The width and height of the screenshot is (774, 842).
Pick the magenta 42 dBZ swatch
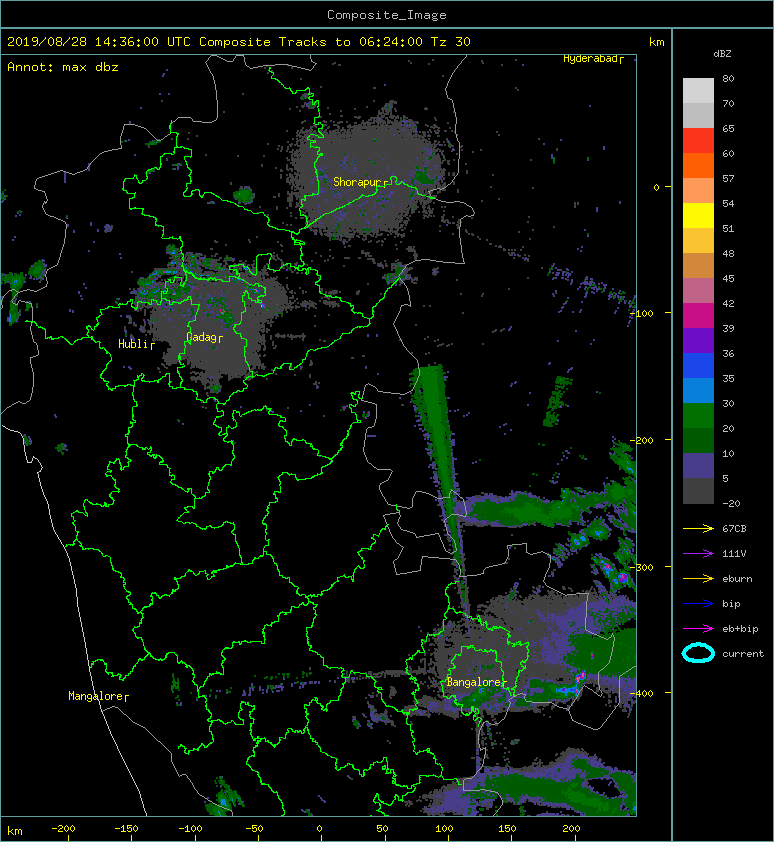698,316
